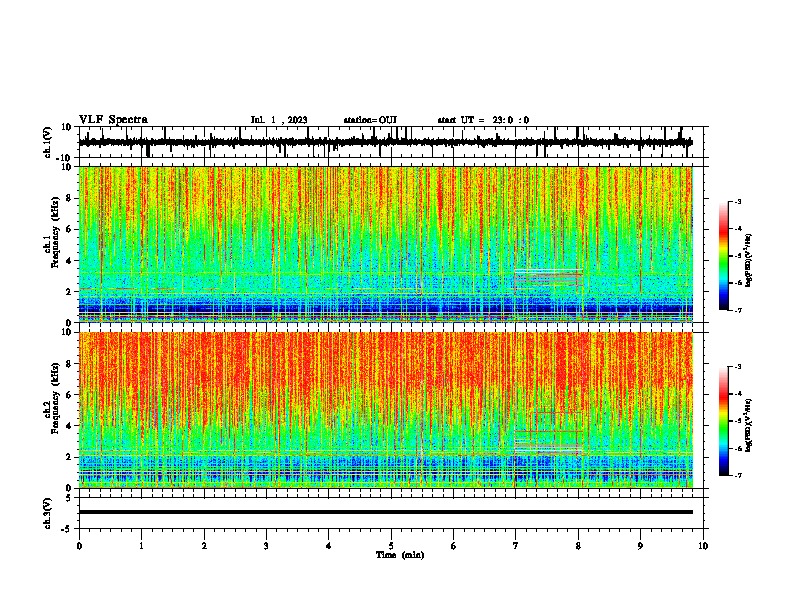Click the "7" tick on the time axis

pyautogui.click(x=516, y=546)
